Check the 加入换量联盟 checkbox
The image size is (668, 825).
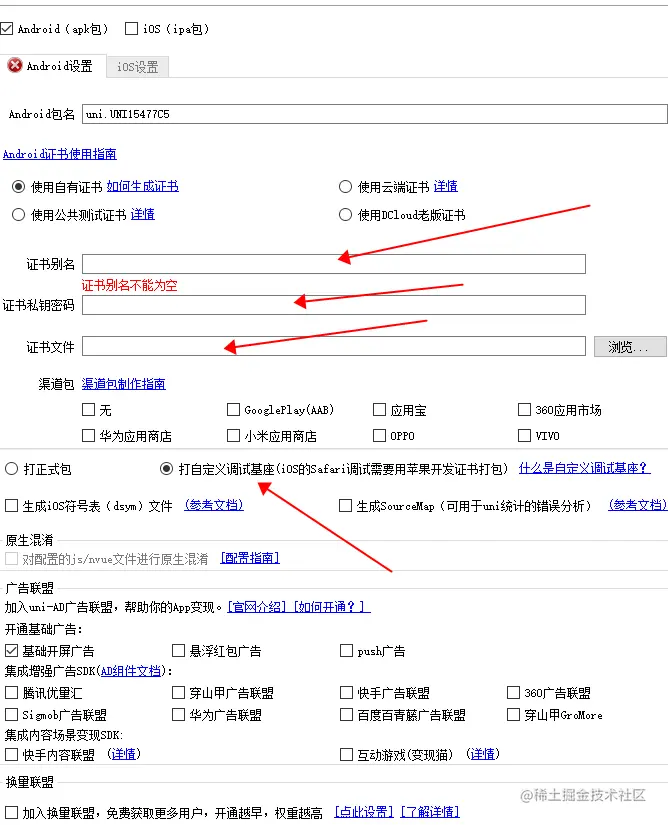(x=11, y=812)
